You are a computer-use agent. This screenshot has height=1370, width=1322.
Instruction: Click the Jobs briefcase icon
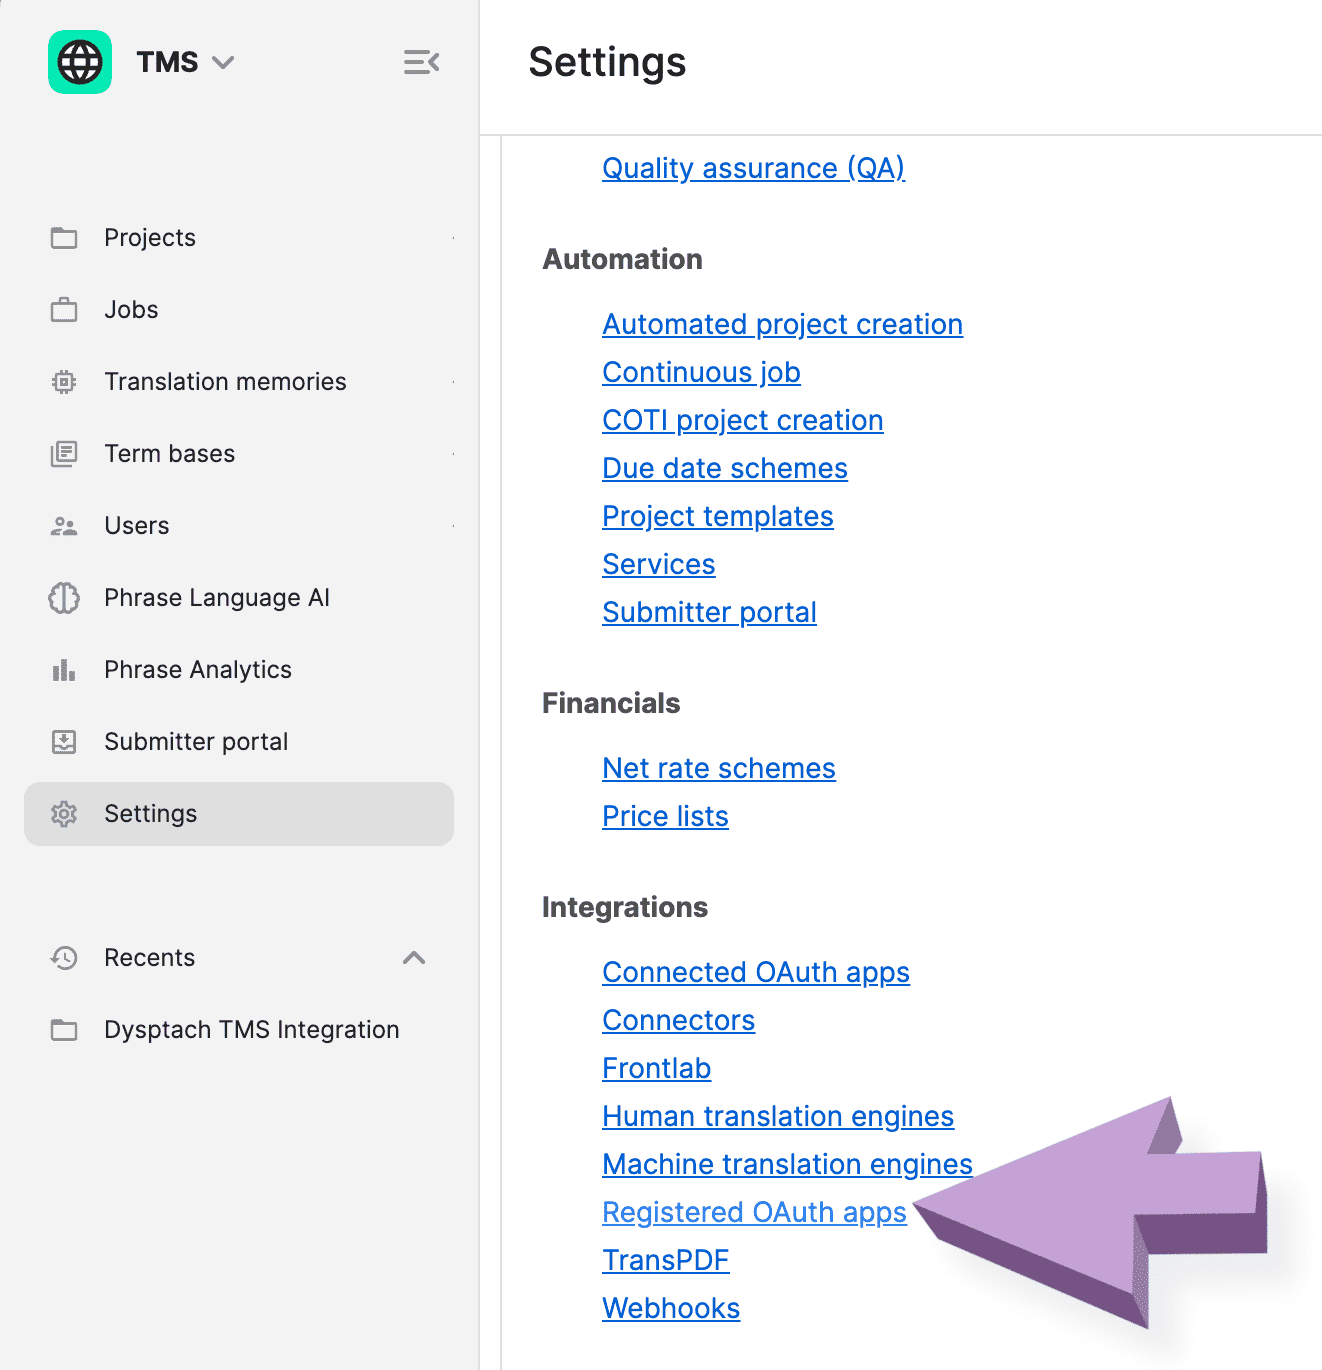(x=64, y=310)
